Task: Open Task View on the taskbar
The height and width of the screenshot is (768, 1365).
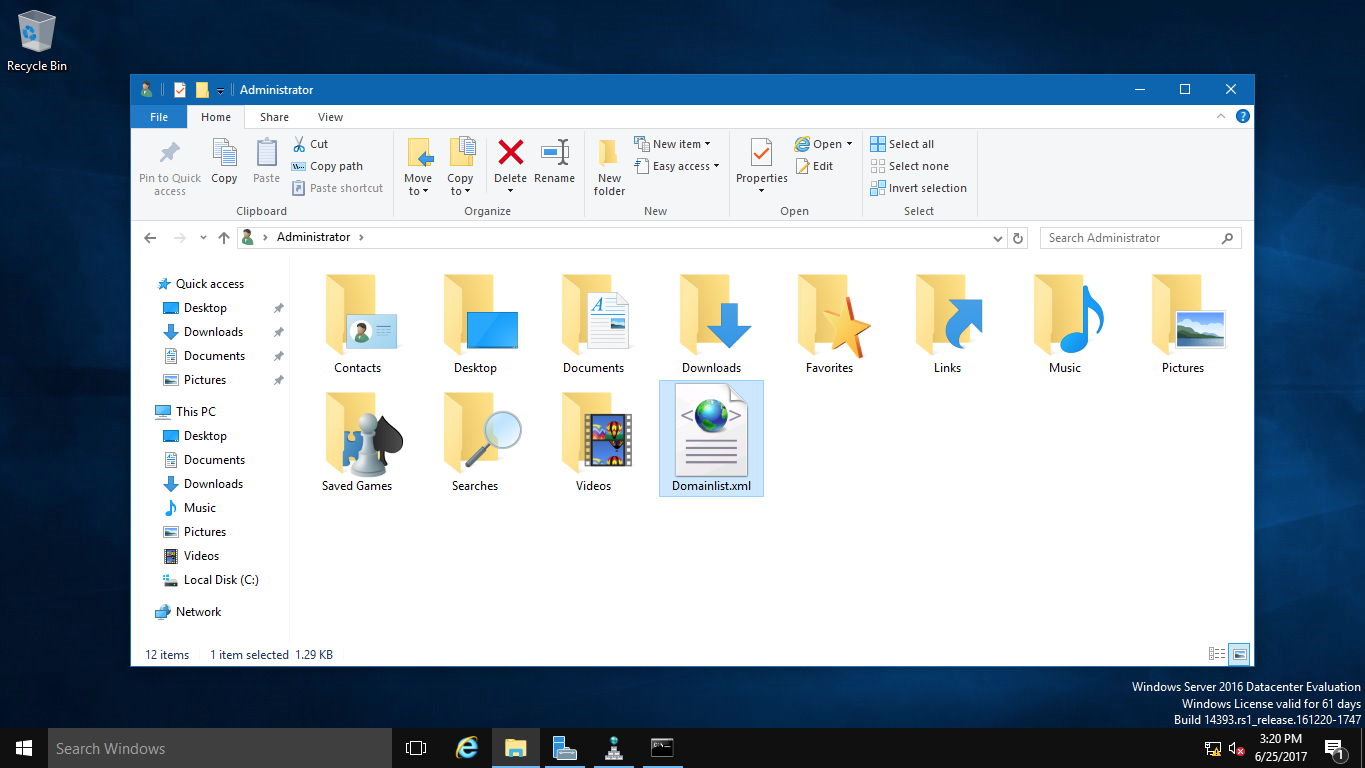Action: pyautogui.click(x=416, y=748)
